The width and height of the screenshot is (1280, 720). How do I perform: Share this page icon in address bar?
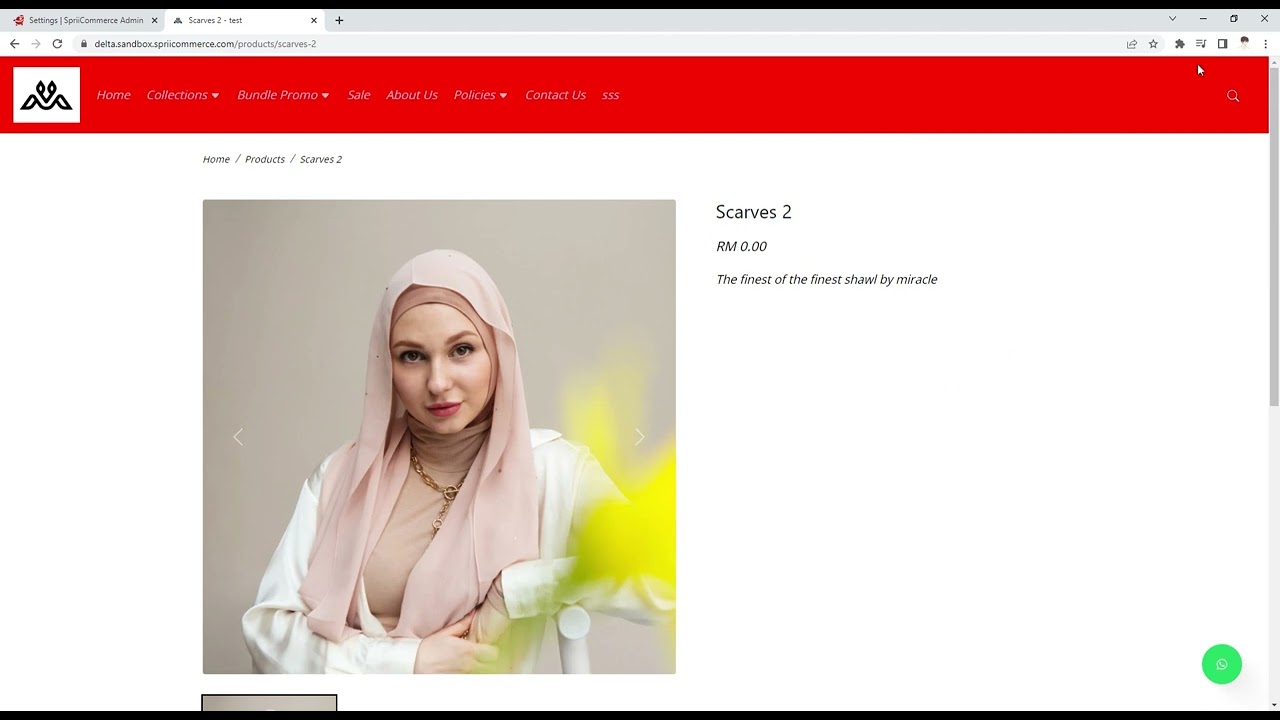(x=1132, y=44)
